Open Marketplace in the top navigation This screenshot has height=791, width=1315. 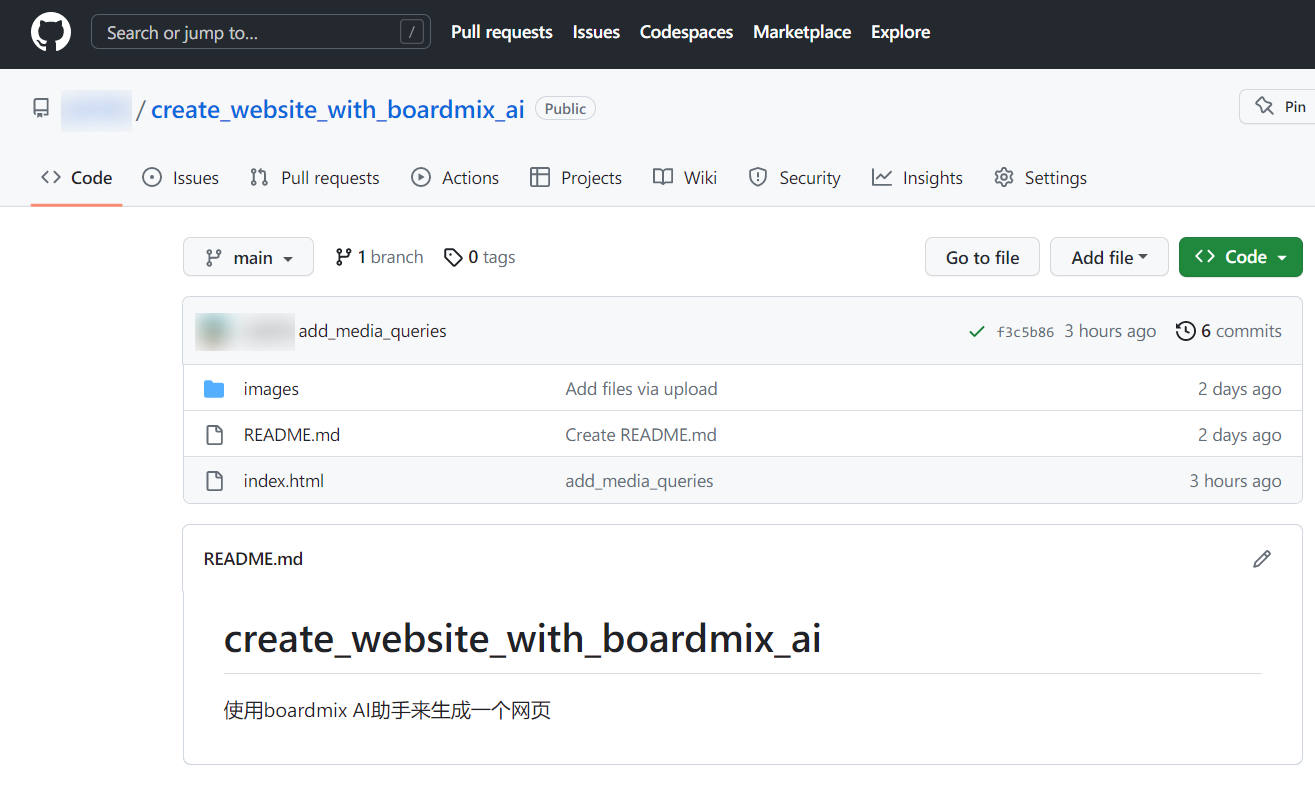click(802, 32)
